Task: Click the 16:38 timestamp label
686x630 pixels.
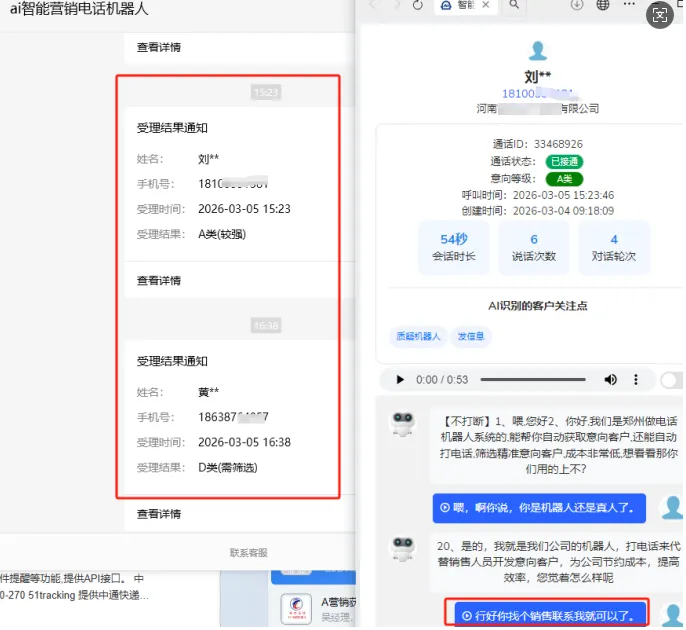Action: pyautogui.click(x=266, y=326)
